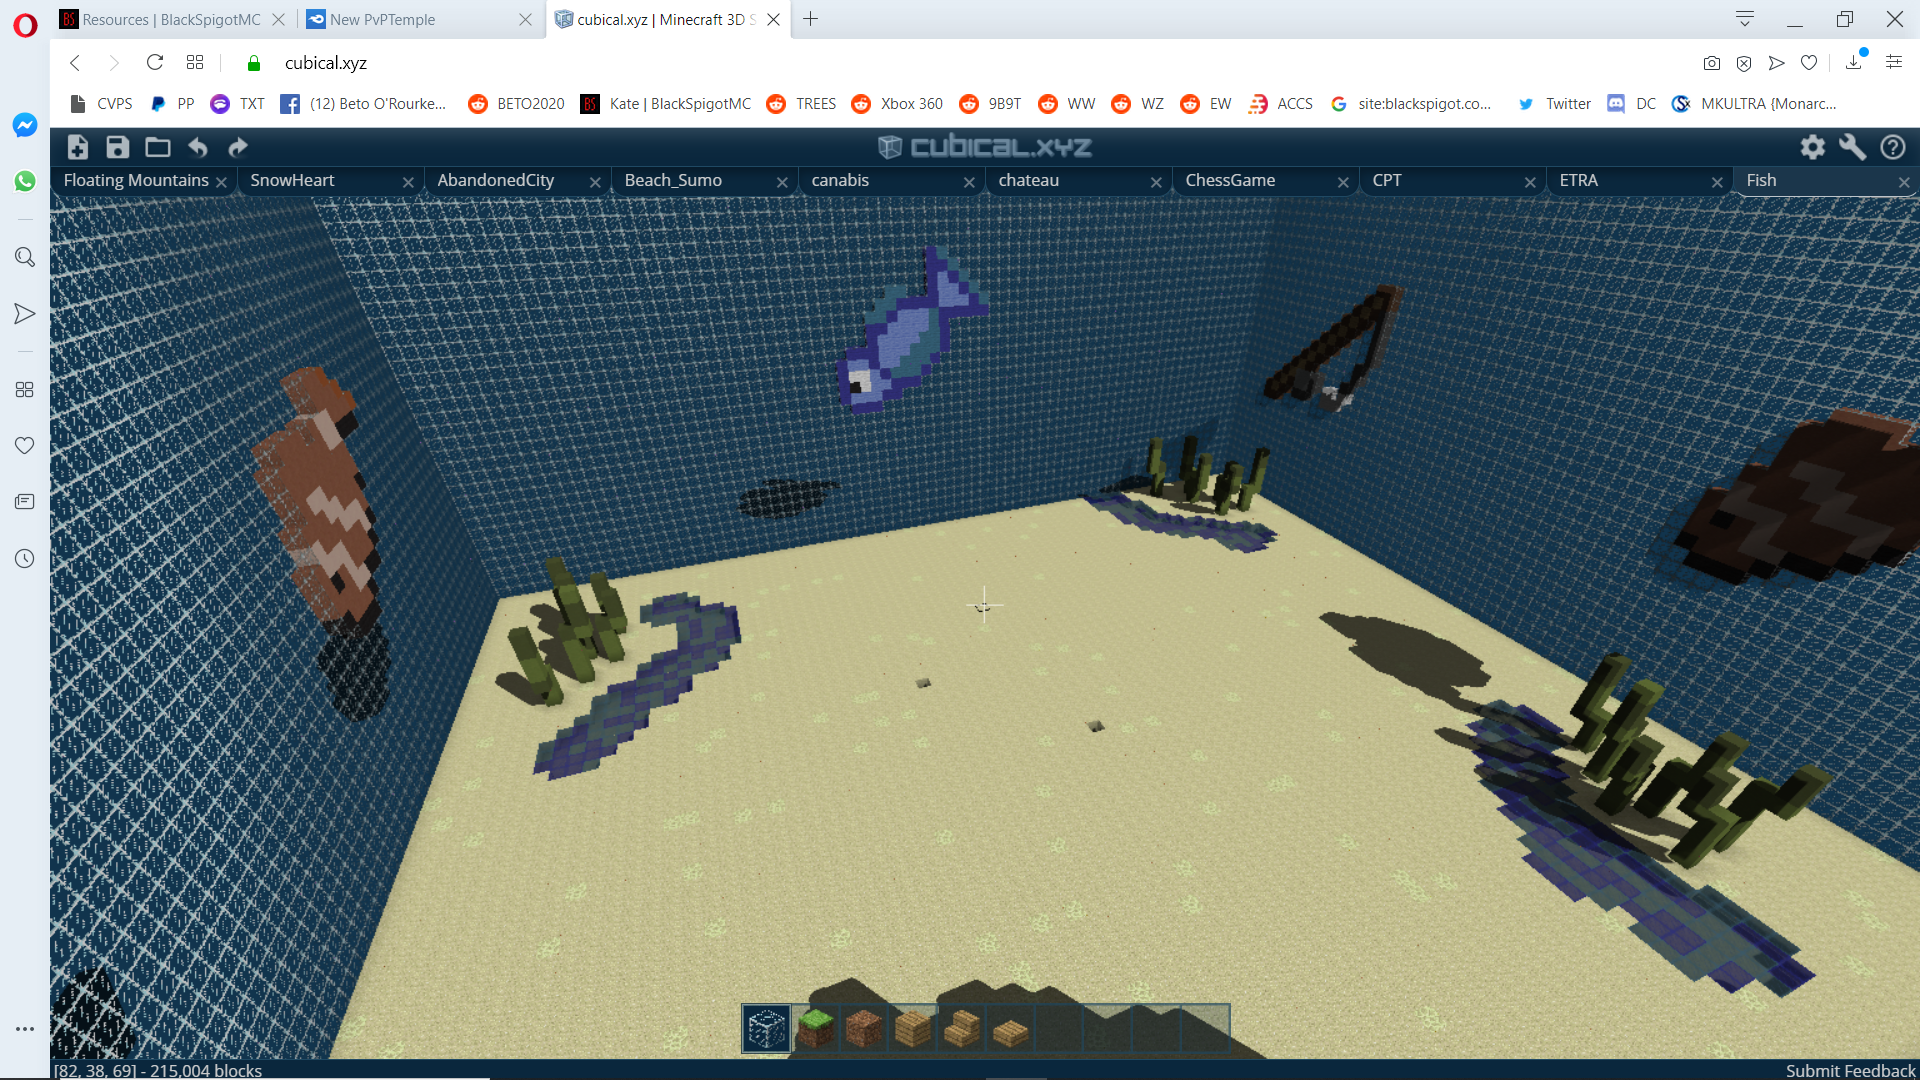
Task: Open the Xbox 360 bookmark
Action: (897, 104)
